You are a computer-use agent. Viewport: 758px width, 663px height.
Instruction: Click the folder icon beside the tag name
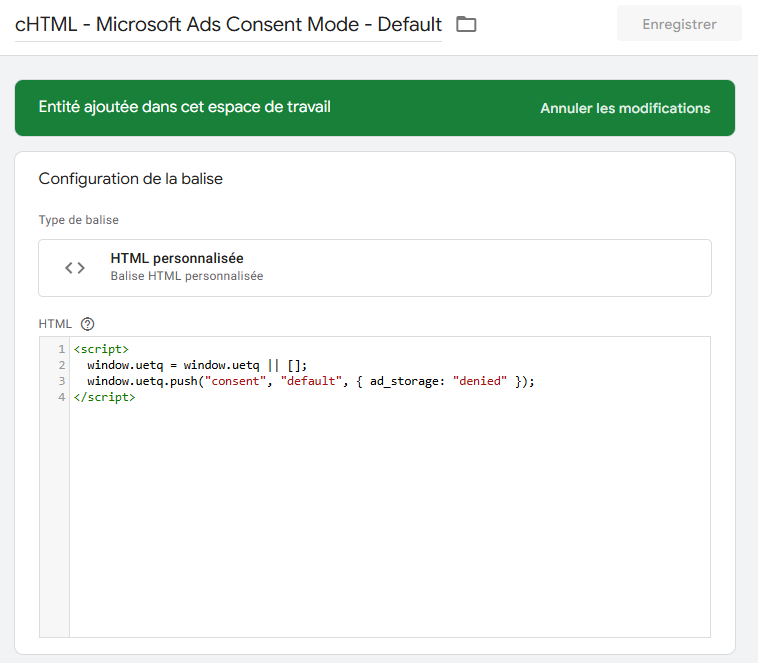click(x=466, y=24)
